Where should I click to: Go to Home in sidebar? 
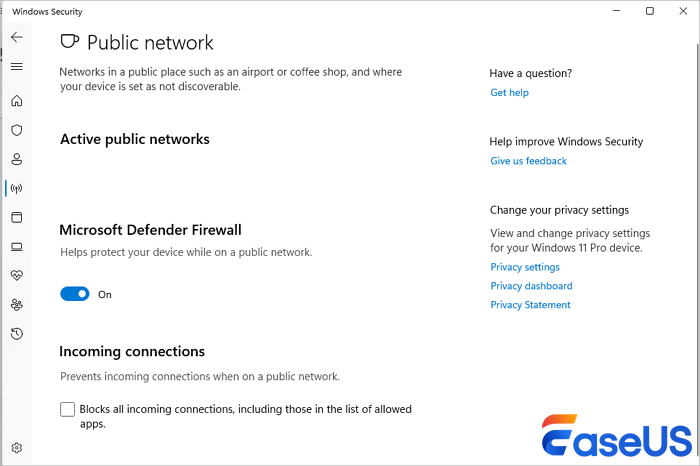pos(16,101)
